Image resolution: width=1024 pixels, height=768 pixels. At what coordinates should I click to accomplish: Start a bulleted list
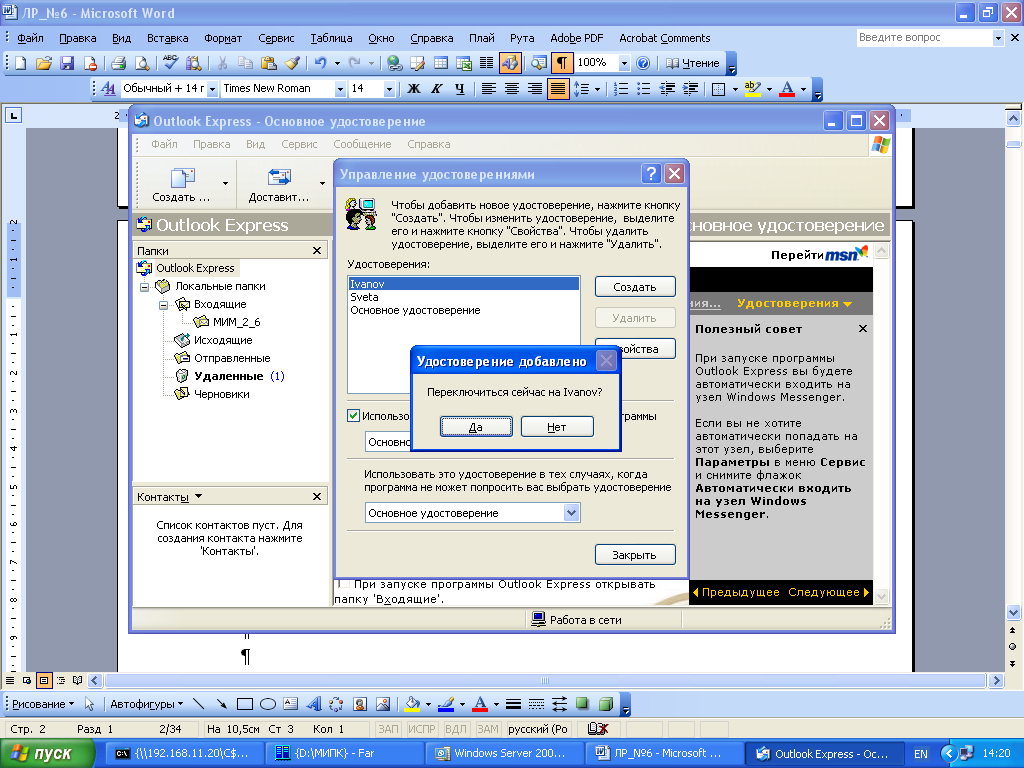pos(644,89)
